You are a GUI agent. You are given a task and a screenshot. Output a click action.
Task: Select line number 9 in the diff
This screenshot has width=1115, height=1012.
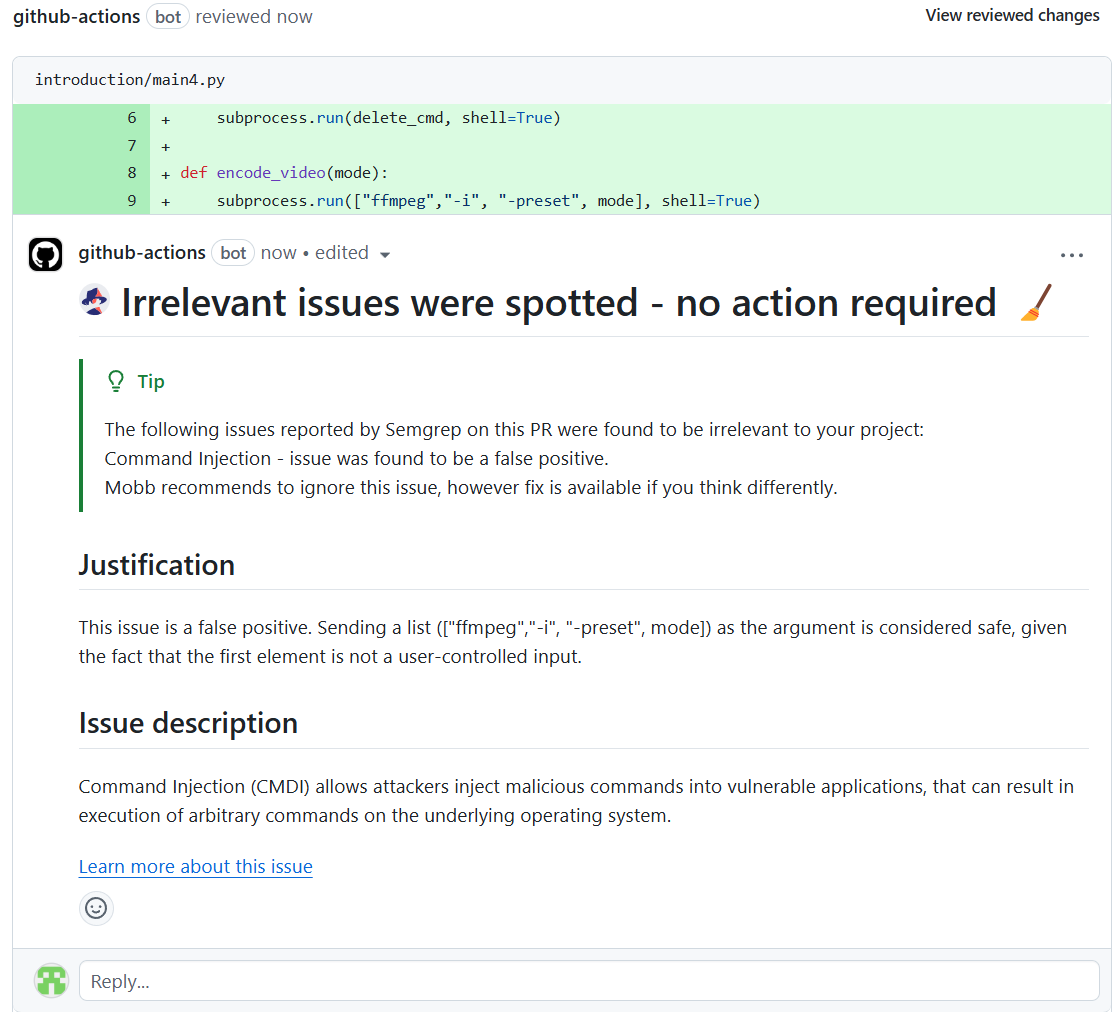click(x=131, y=201)
